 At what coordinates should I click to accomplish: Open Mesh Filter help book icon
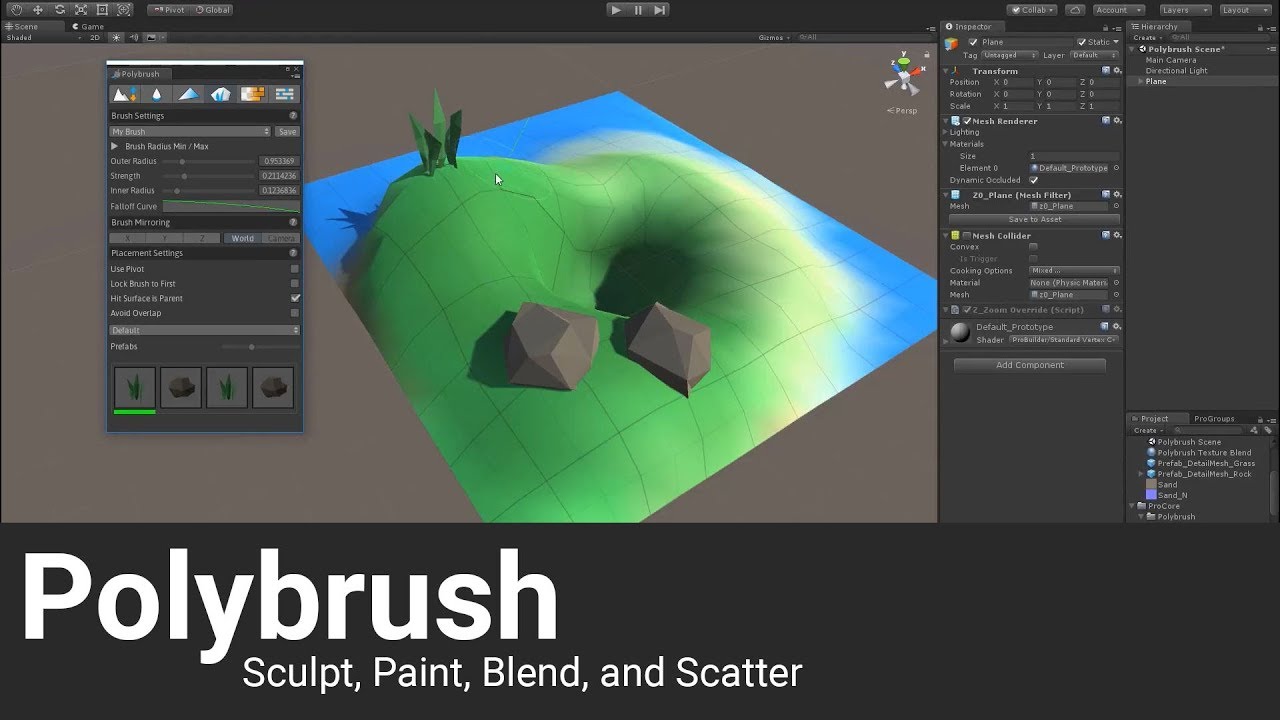pyautogui.click(x=1106, y=195)
